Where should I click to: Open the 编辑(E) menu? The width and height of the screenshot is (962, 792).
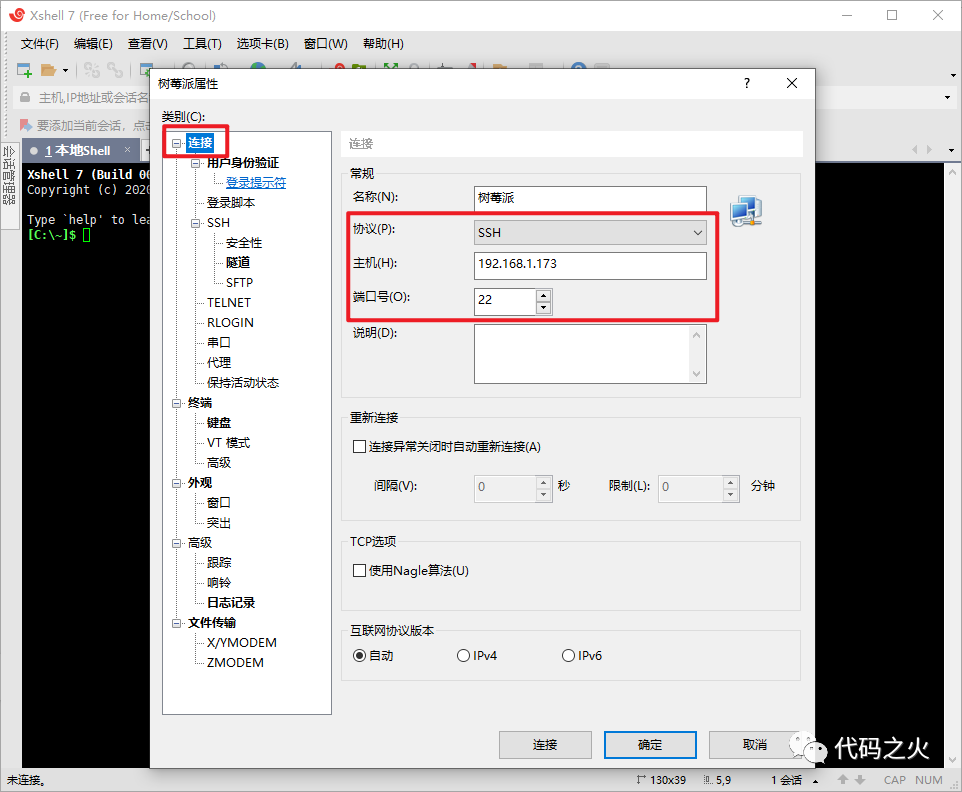[93, 44]
